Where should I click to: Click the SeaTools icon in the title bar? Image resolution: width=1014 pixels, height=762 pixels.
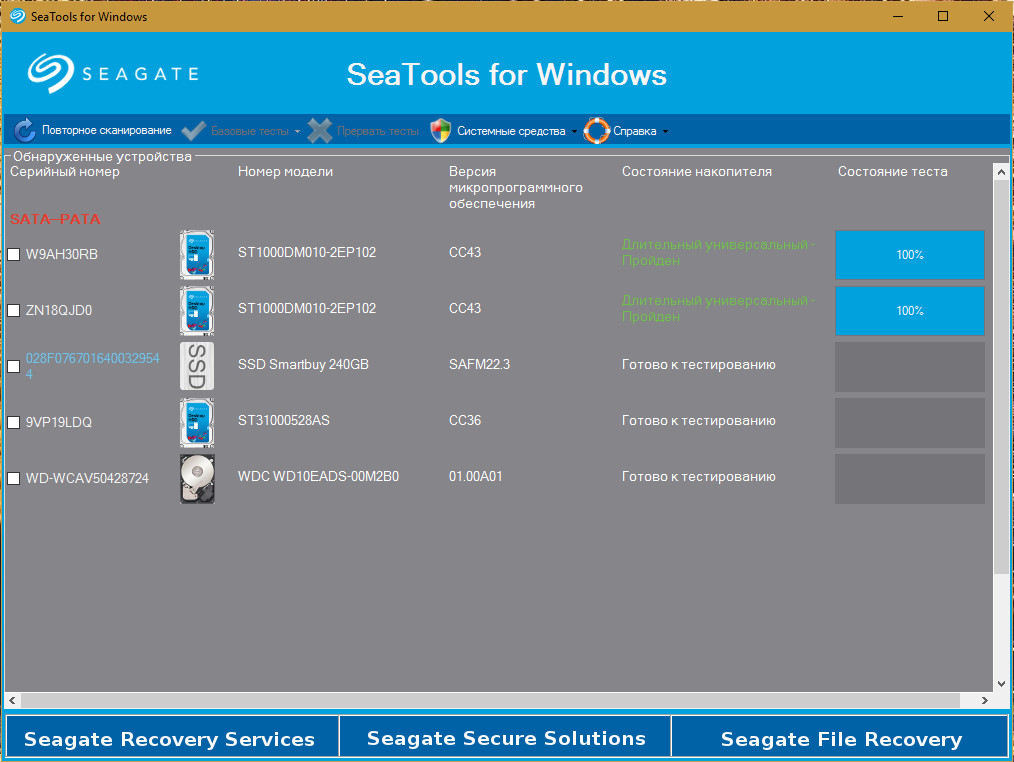[17, 16]
